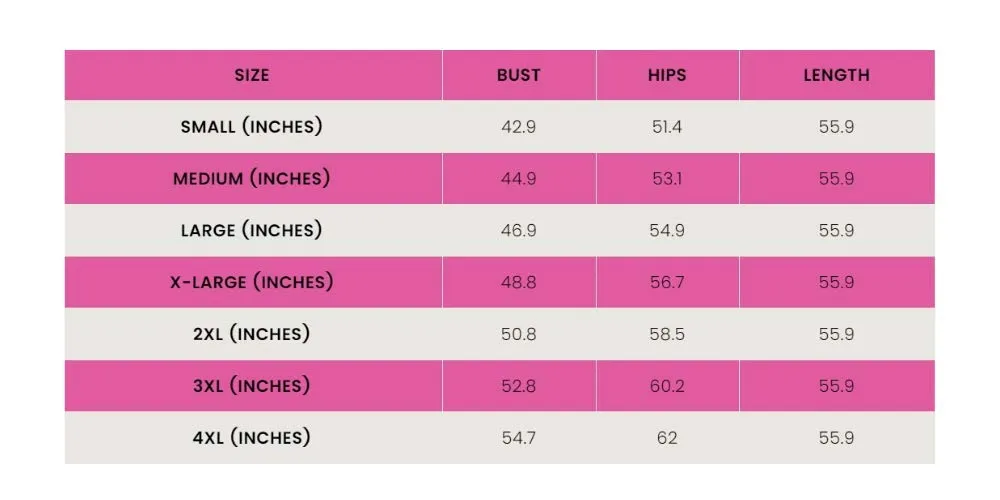The height and width of the screenshot is (500, 1000).
Task: Select the 2XL (INCHES) row label
Action: (252, 334)
